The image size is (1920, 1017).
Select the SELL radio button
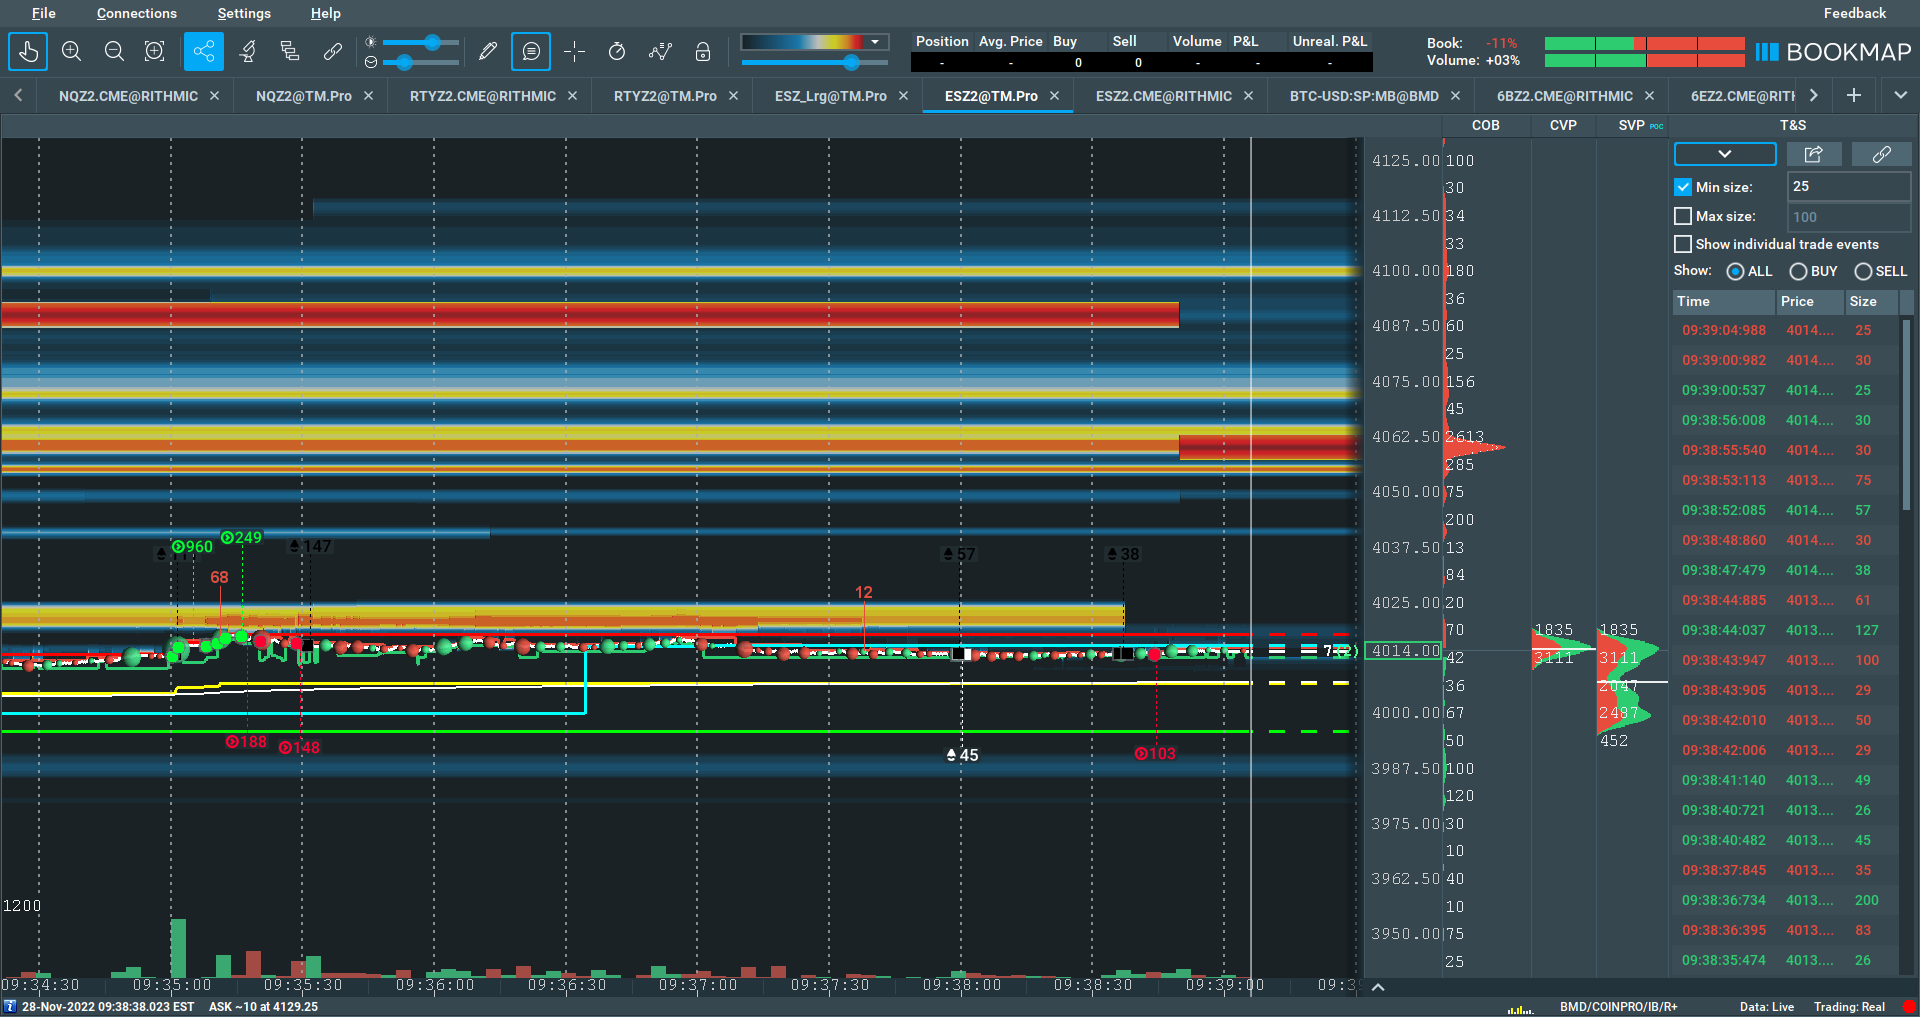pos(1863,272)
